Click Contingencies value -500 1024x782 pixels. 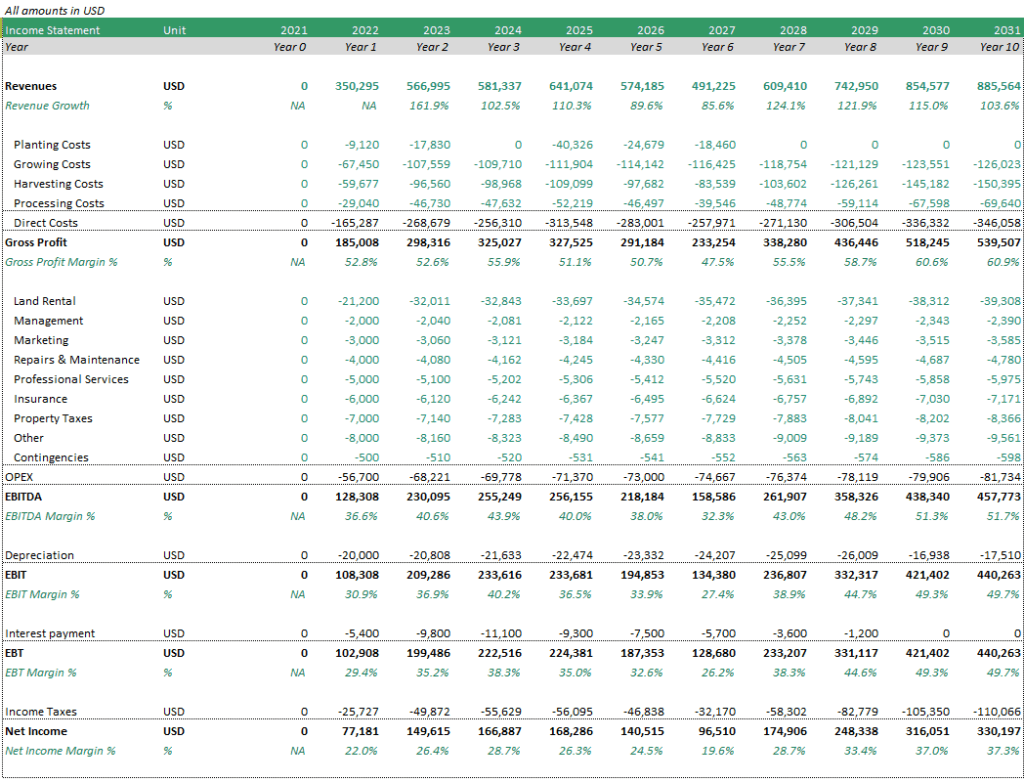point(366,458)
